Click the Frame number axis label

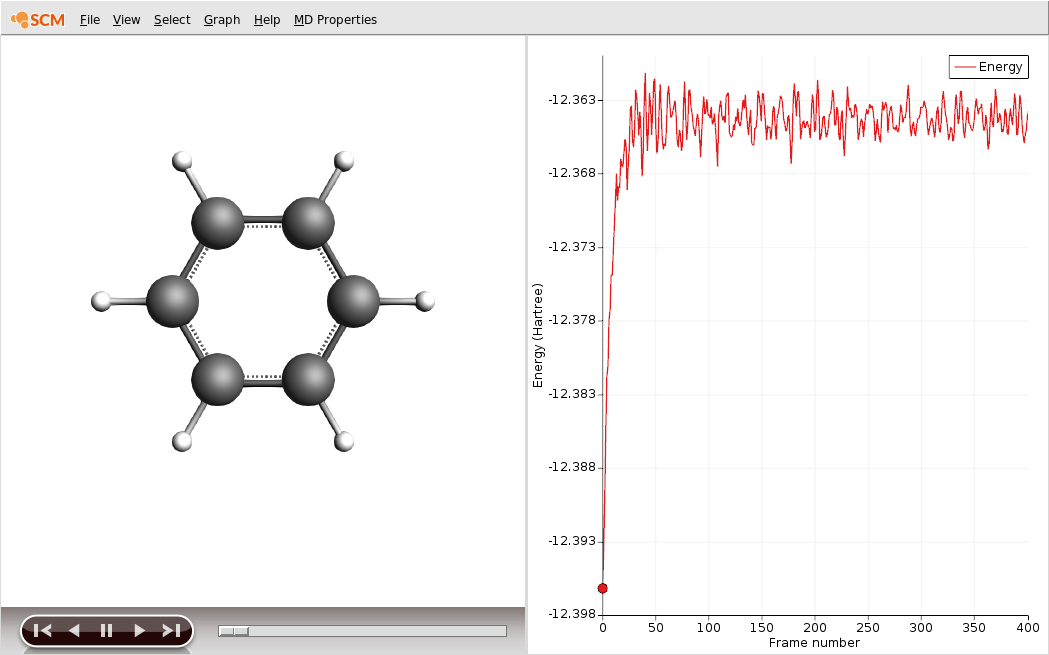pos(814,643)
